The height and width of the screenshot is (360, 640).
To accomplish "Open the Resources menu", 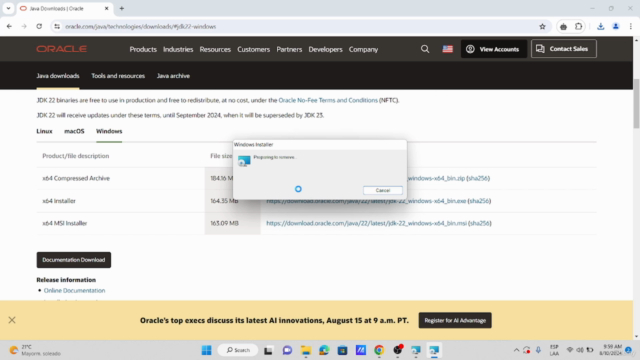I will (x=215, y=49).
